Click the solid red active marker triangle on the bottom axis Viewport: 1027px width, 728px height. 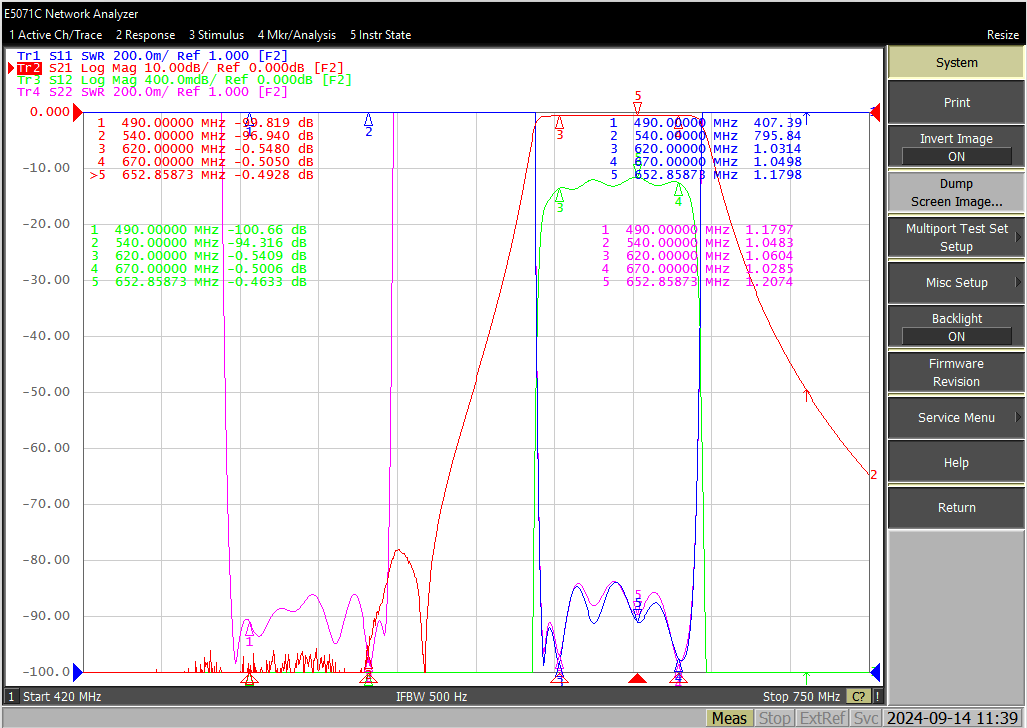point(637,678)
